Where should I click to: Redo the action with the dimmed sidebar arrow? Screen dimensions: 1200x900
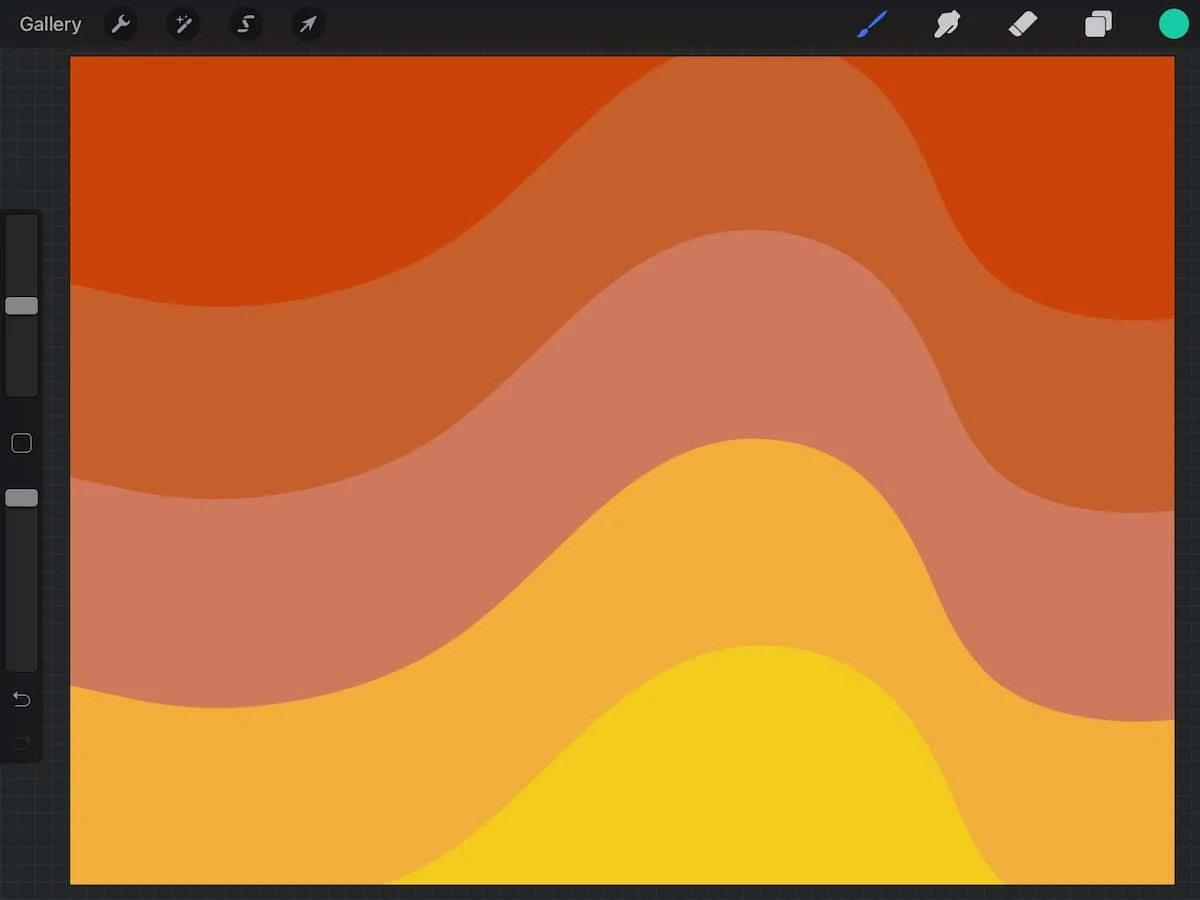[x=21, y=742]
